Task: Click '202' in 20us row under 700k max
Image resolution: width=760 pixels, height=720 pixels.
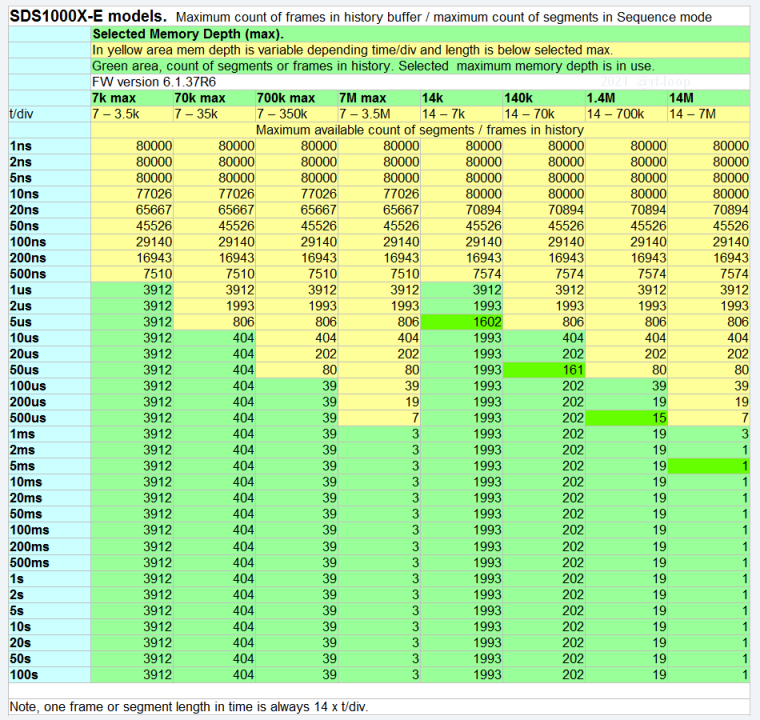Action: 297,354
